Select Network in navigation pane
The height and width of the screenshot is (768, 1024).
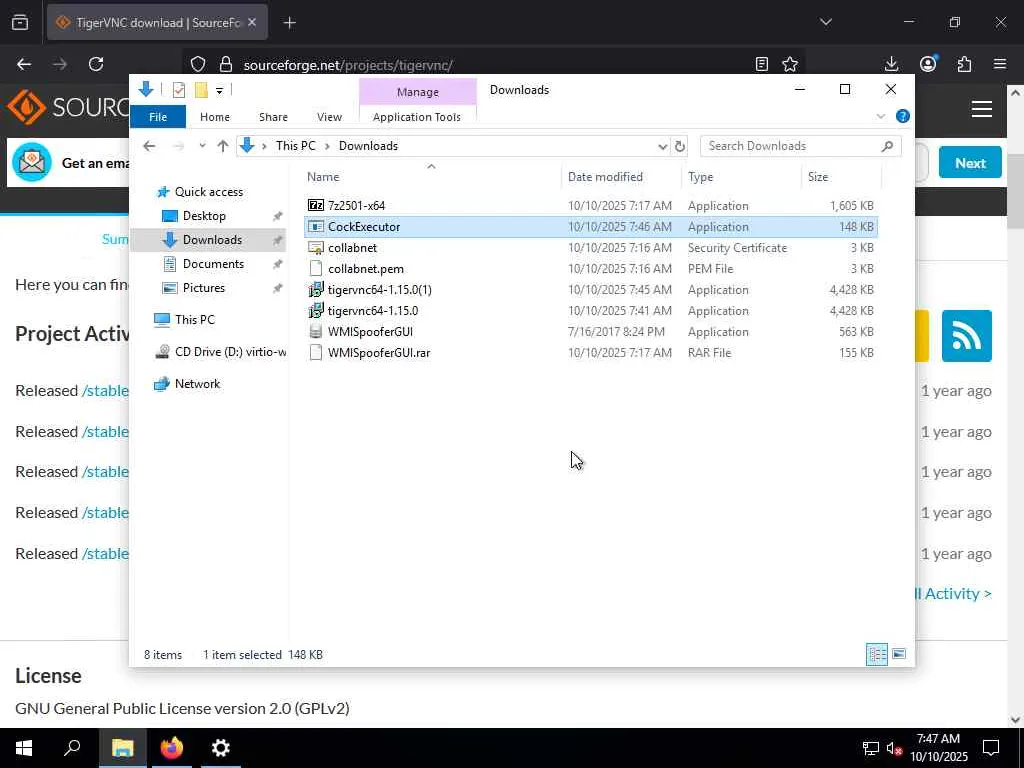(x=197, y=384)
